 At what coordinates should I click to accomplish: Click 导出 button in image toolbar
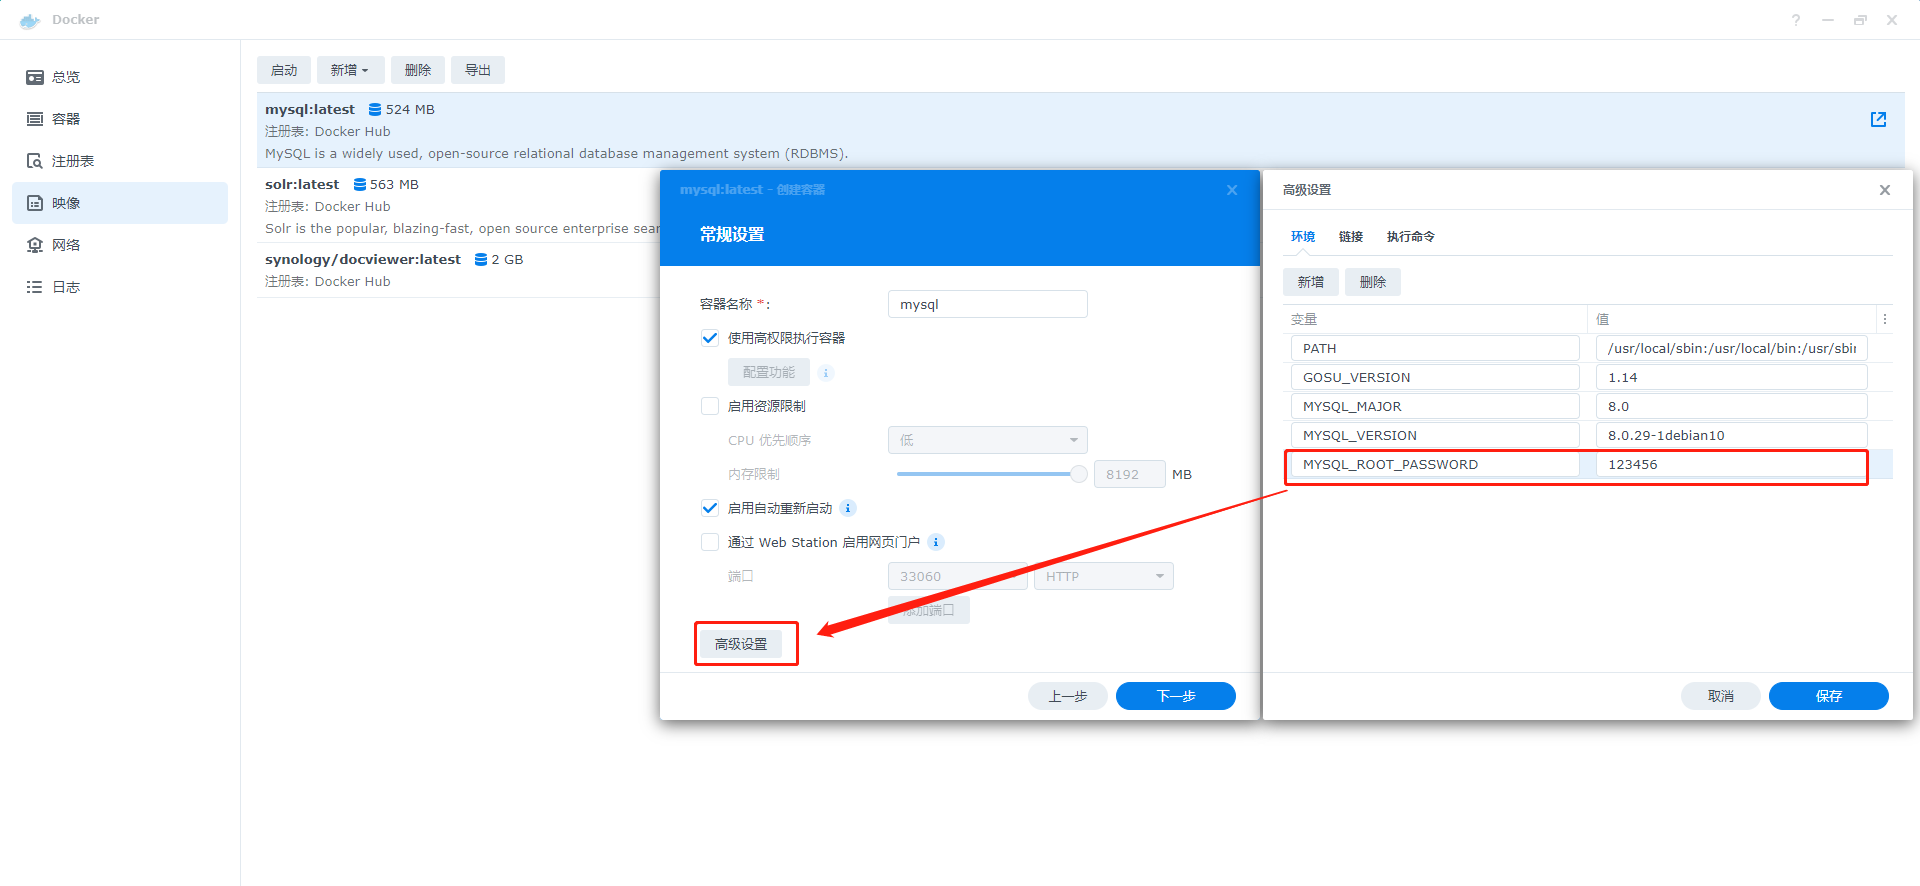478,70
